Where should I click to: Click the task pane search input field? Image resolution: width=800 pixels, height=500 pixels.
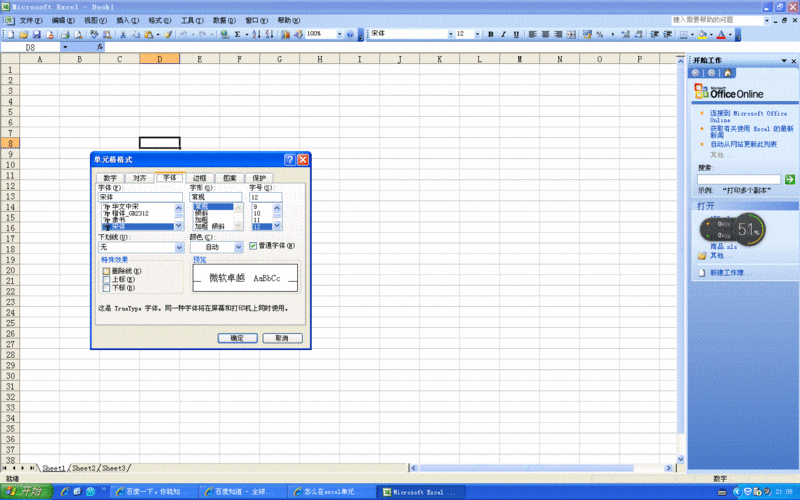(x=739, y=179)
